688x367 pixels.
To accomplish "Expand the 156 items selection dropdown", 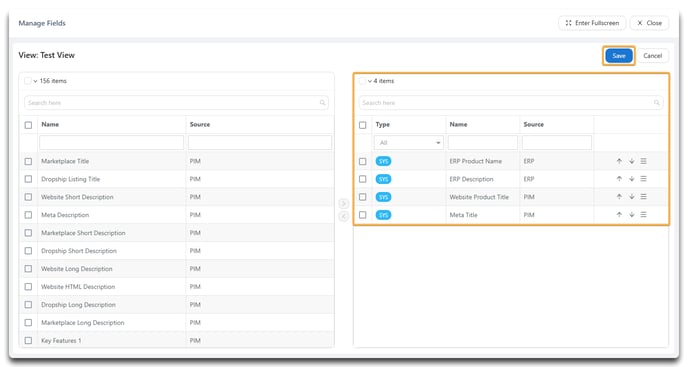I will click(36, 81).
